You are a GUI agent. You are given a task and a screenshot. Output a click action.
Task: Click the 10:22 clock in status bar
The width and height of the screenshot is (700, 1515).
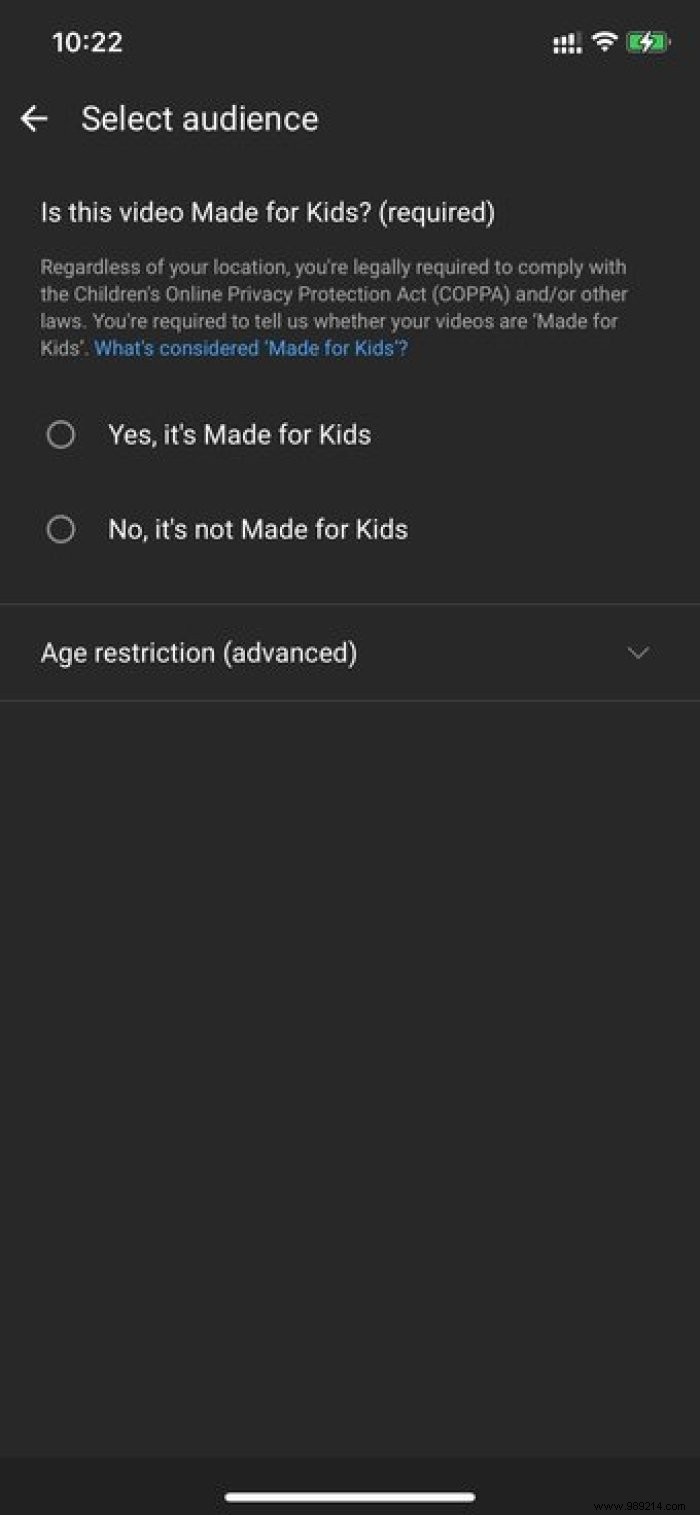[87, 43]
